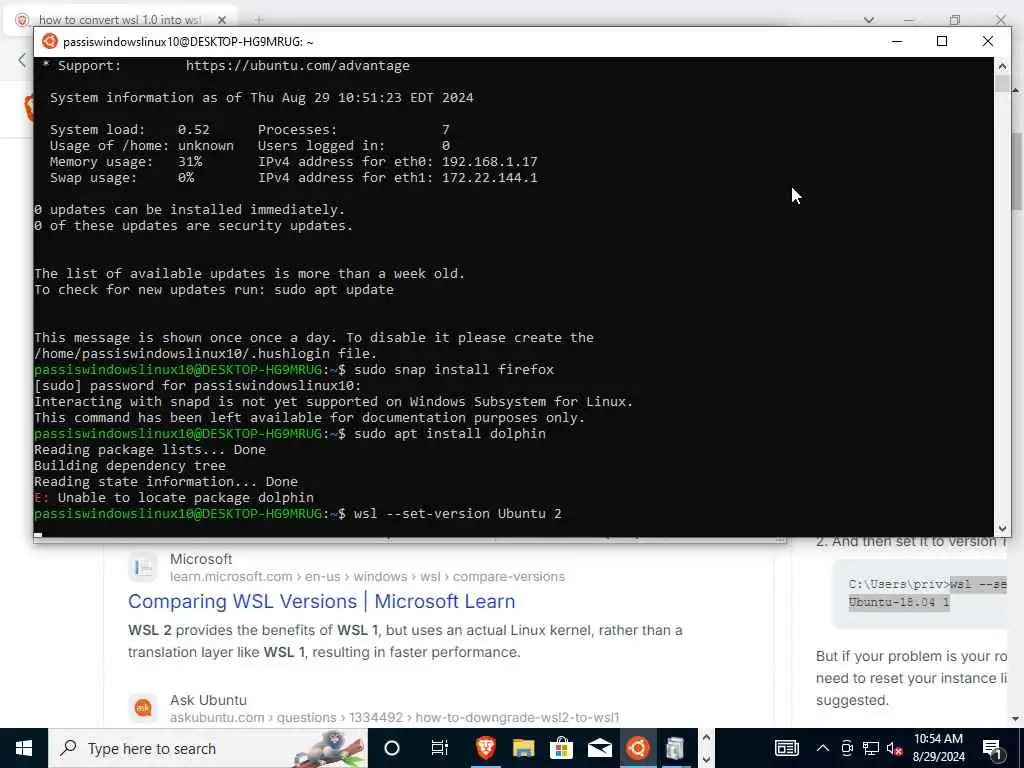
Task: Click the terminal window title text
Action: pos(188,42)
